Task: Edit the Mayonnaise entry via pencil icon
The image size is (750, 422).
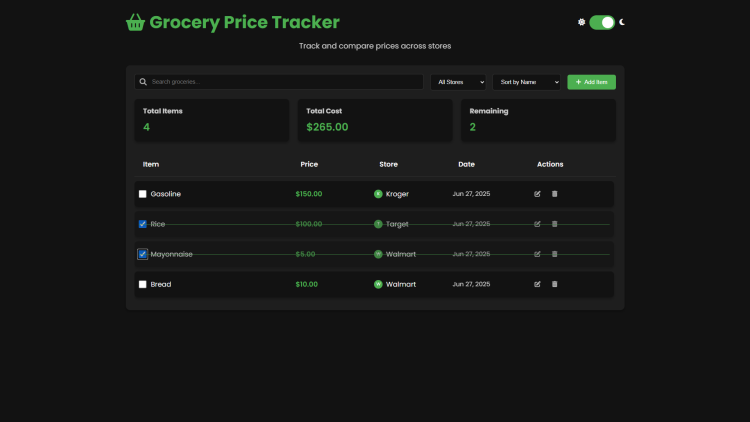Action: pyautogui.click(x=537, y=254)
